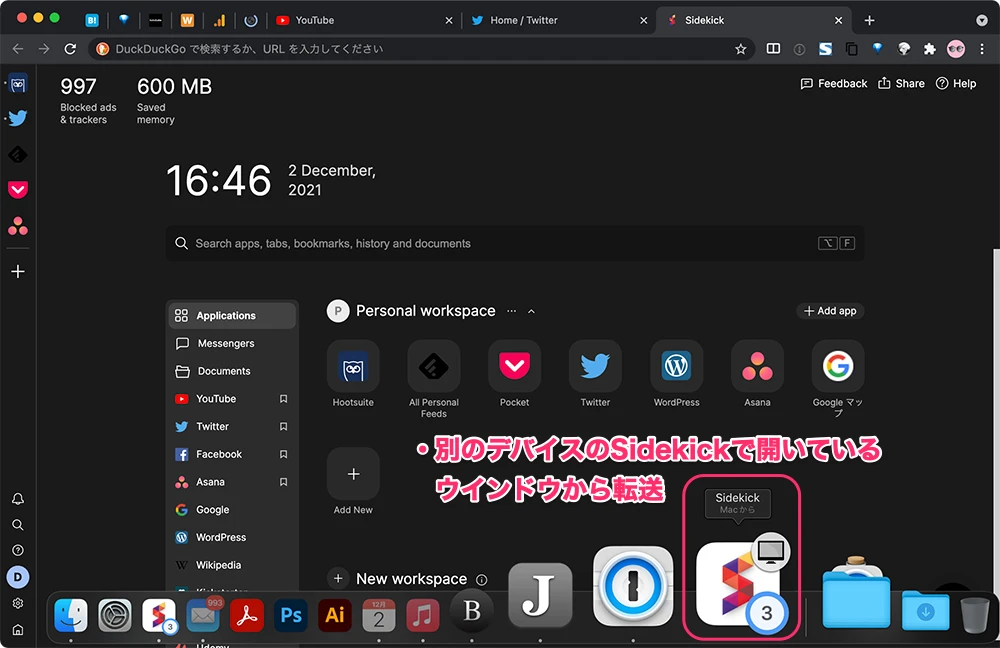Launch the Pocket tile in Personal workspace

click(515, 366)
